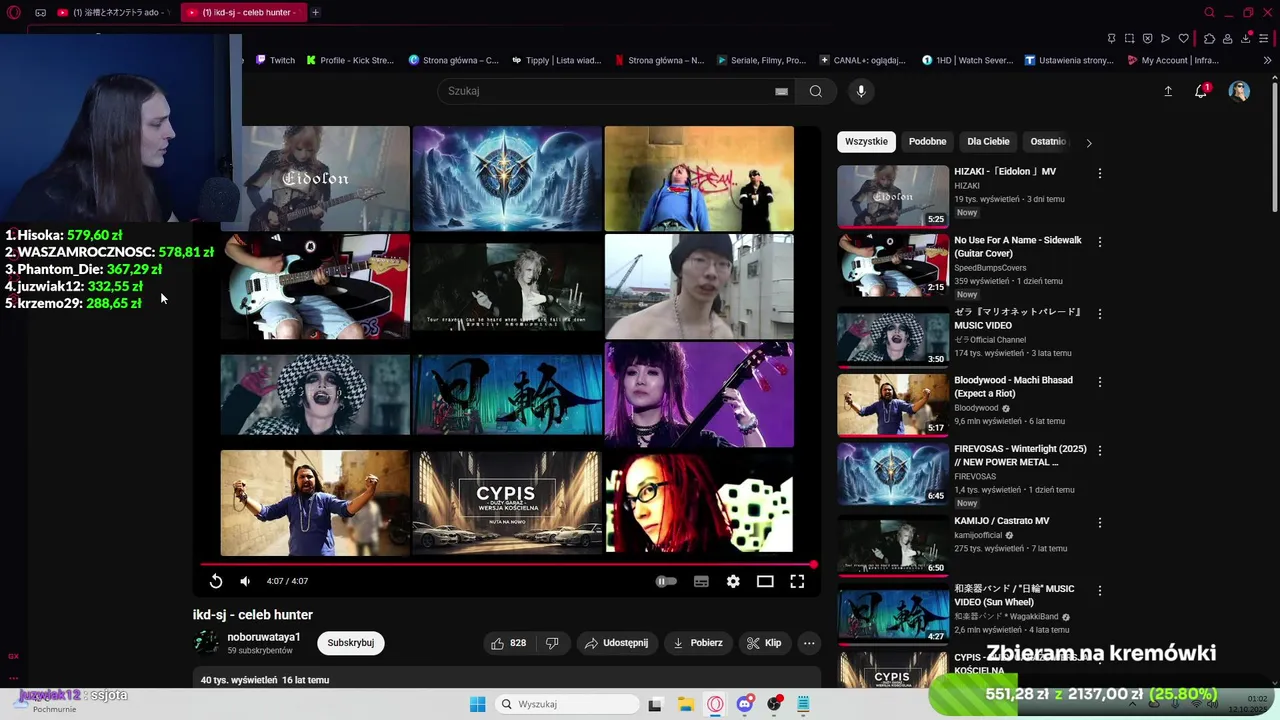
Task: Replay the video with replay button
Action: point(216,581)
